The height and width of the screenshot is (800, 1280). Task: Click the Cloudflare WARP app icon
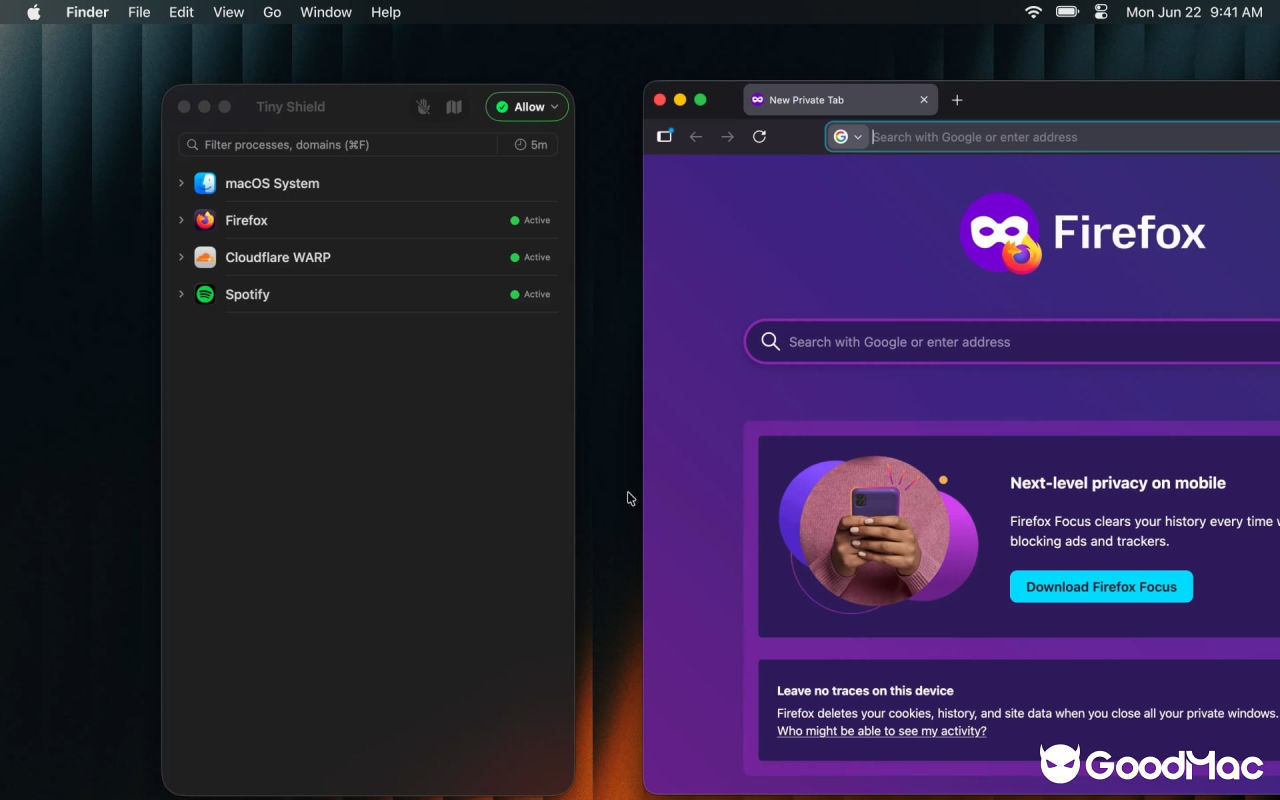pyautogui.click(x=205, y=257)
